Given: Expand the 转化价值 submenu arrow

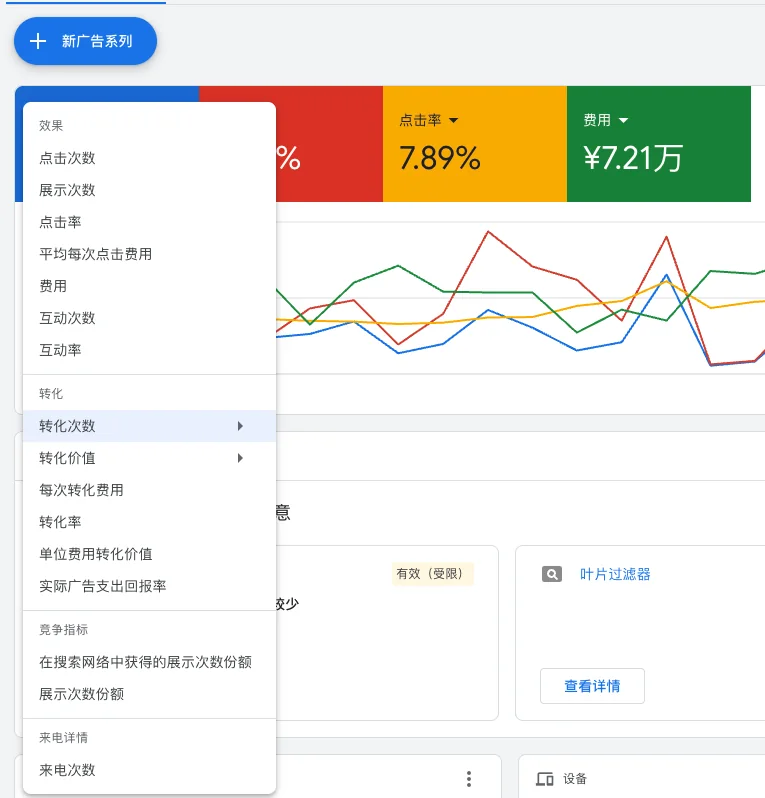Looking at the screenshot, I should pos(240,458).
